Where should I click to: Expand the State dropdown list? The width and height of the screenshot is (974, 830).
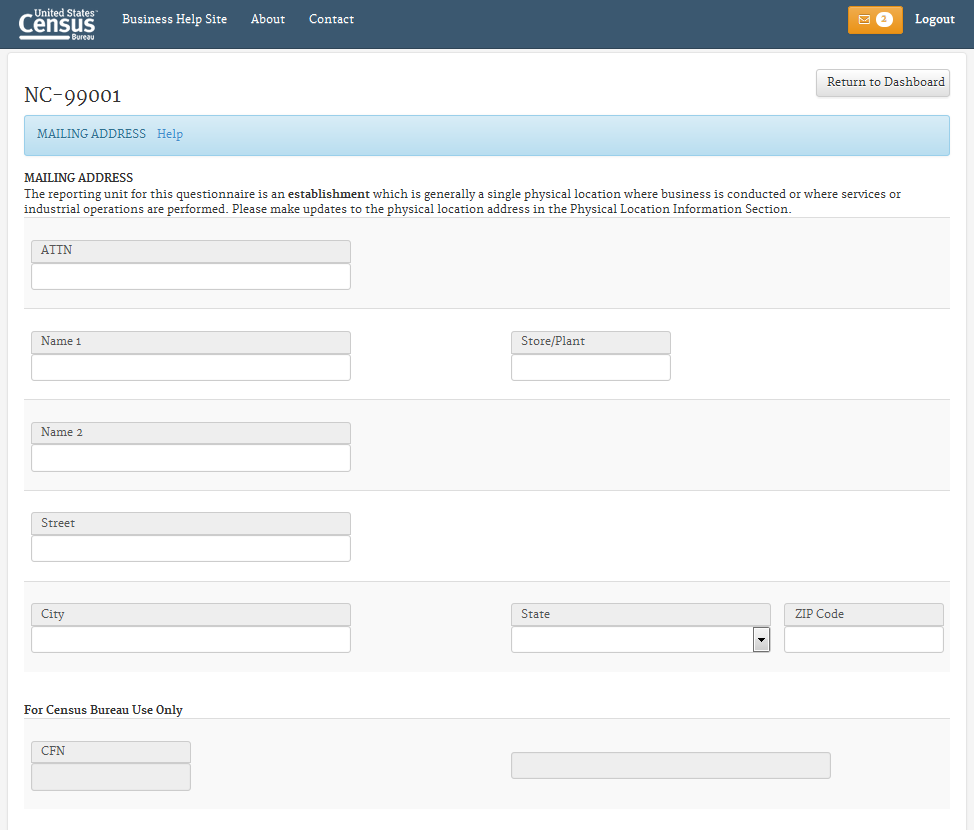pos(761,639)
